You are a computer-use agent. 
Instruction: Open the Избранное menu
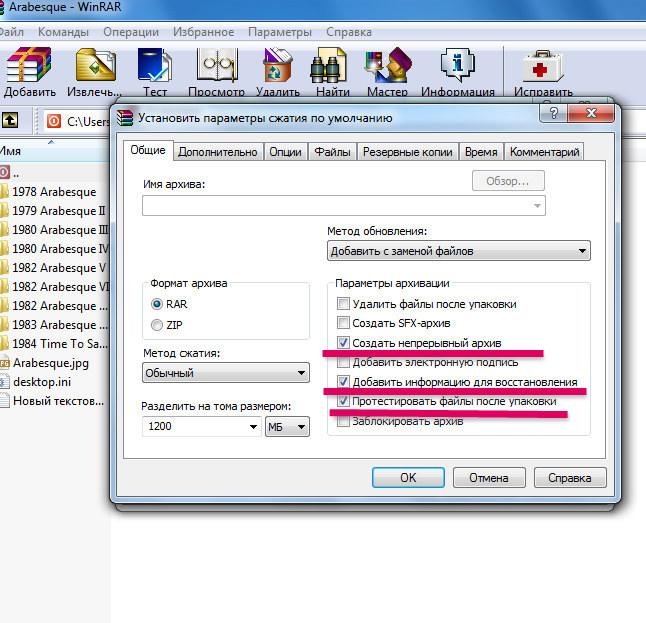[x=204, y=32]
